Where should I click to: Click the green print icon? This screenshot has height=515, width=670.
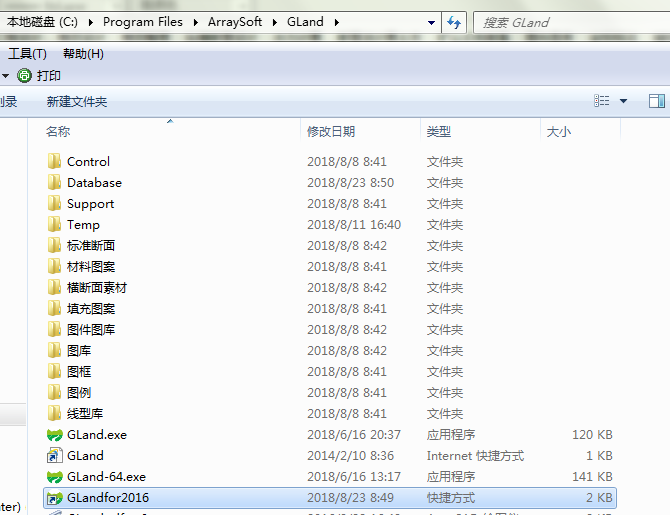[24, 76]
